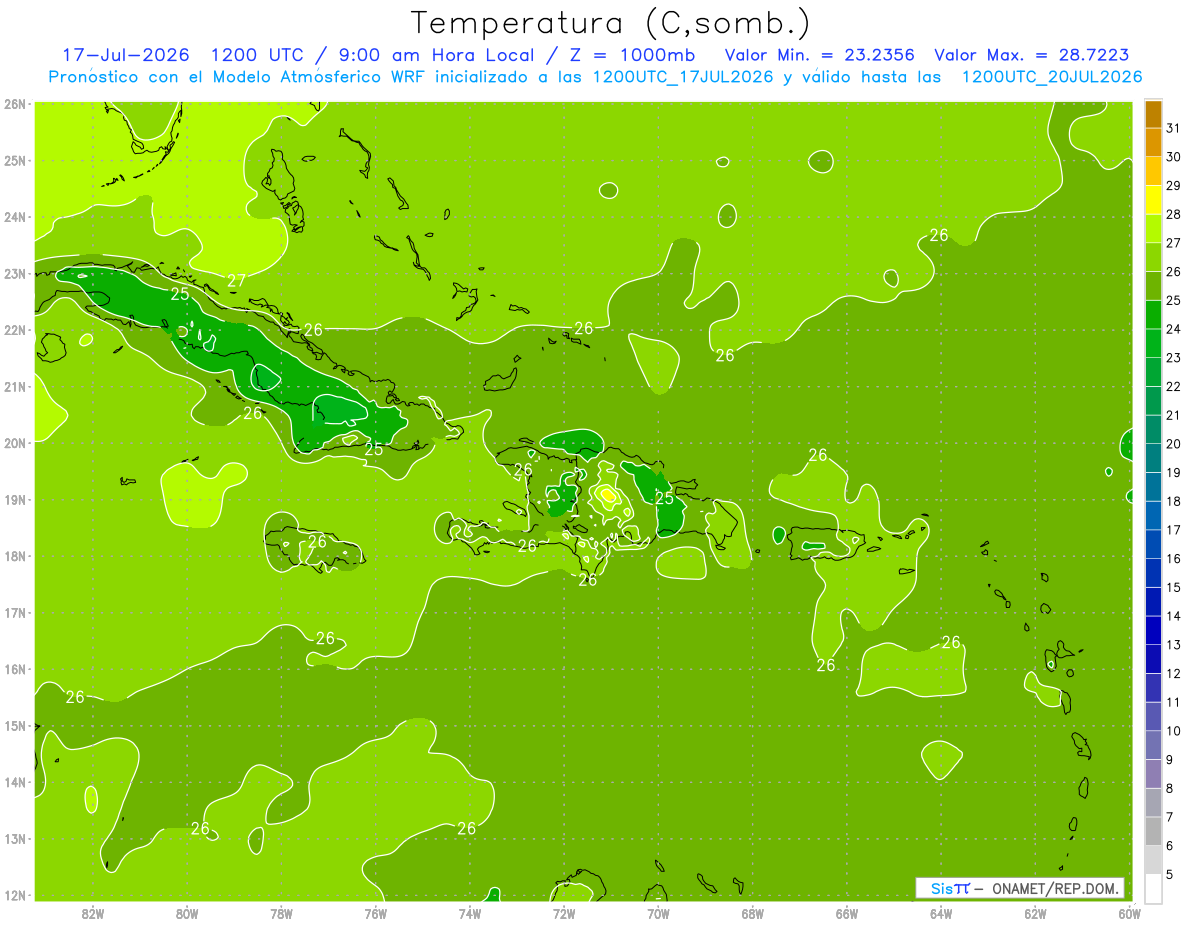Click the 20 label on the color scale
The width and height of the screenshot is (1200, 927).
click(x=1174, y=444)
